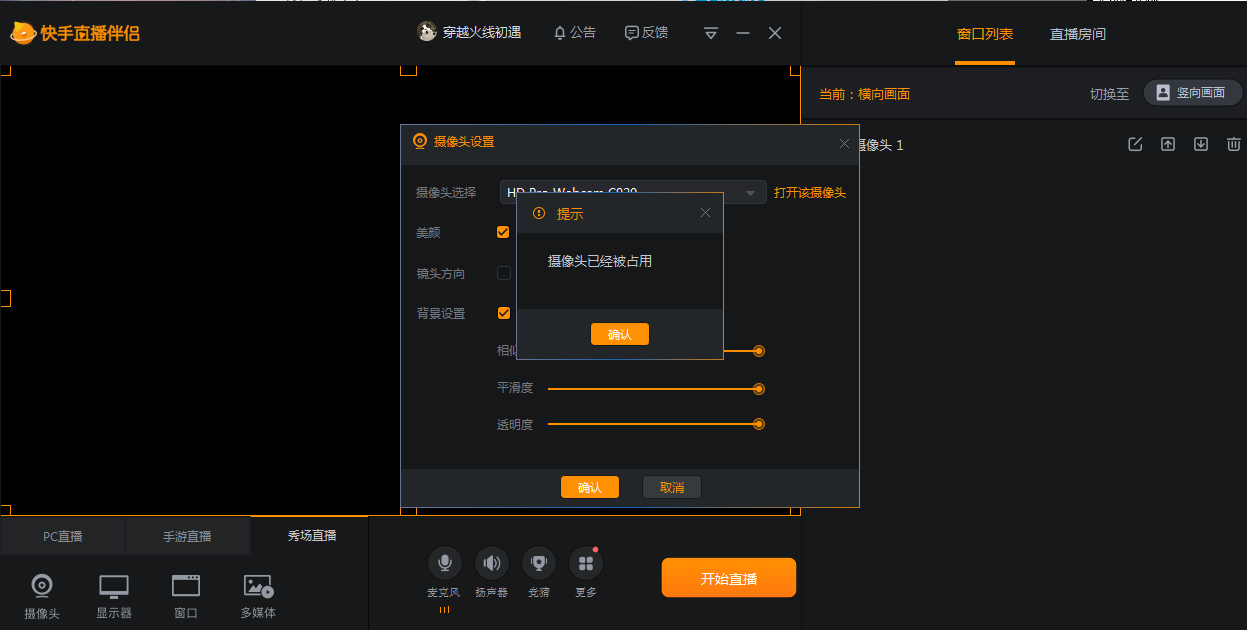Switch to 竖向画面 portrait mode
Screen dimensions: 1247x630
tap(1193, 93)
